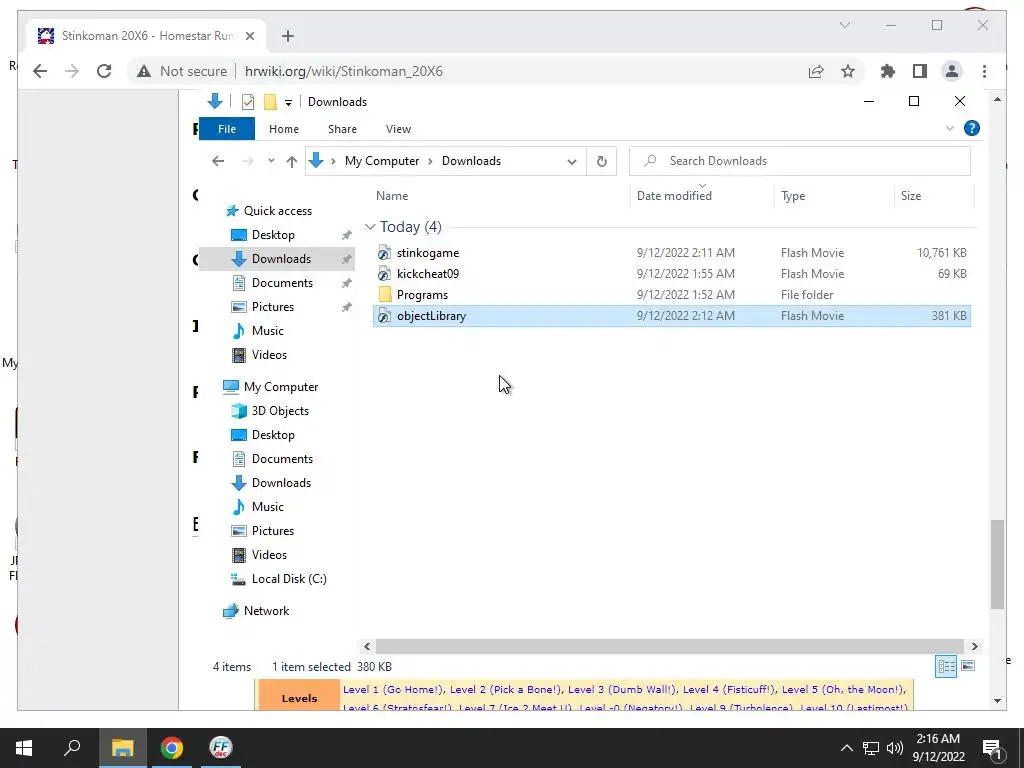The height and width of the screenshot is (768, 1024).
Task: Reload the Chrome page
Action: click(x=104, y=71)
